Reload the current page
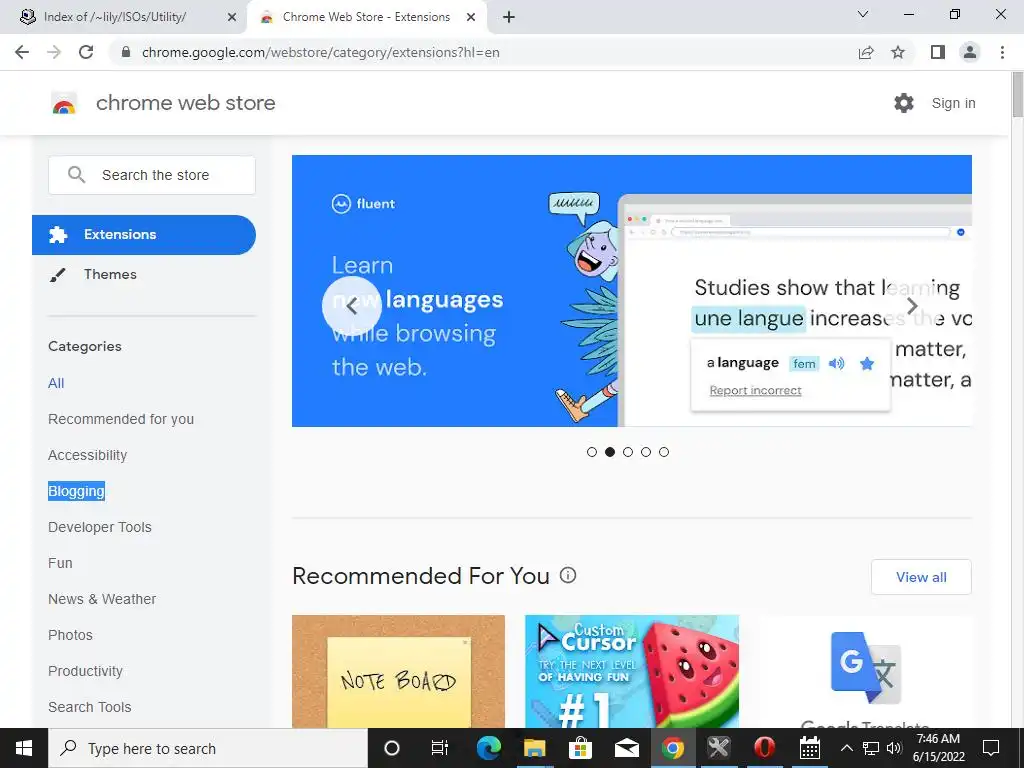Screen dimensions: 1024x768 coord(86,52)
